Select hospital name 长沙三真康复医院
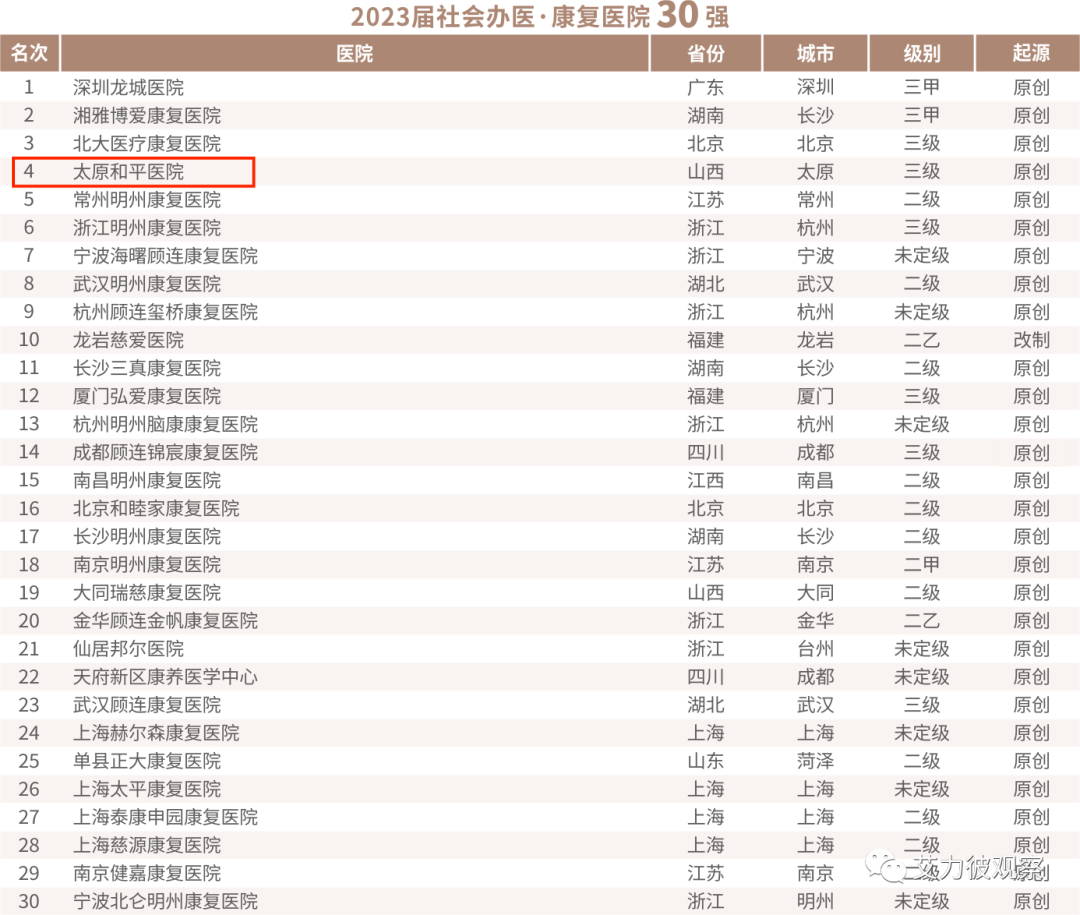 coord(147,368)
